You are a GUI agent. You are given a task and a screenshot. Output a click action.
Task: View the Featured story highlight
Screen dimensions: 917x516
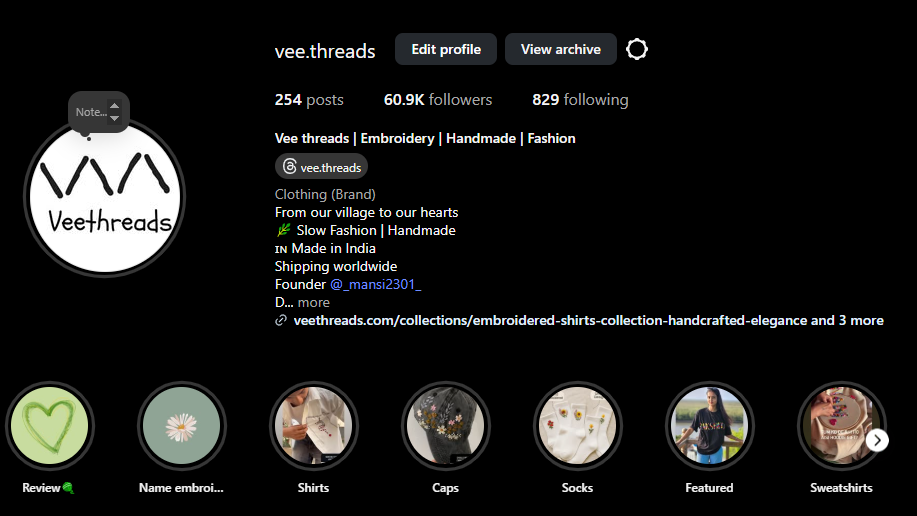(710, 425)
